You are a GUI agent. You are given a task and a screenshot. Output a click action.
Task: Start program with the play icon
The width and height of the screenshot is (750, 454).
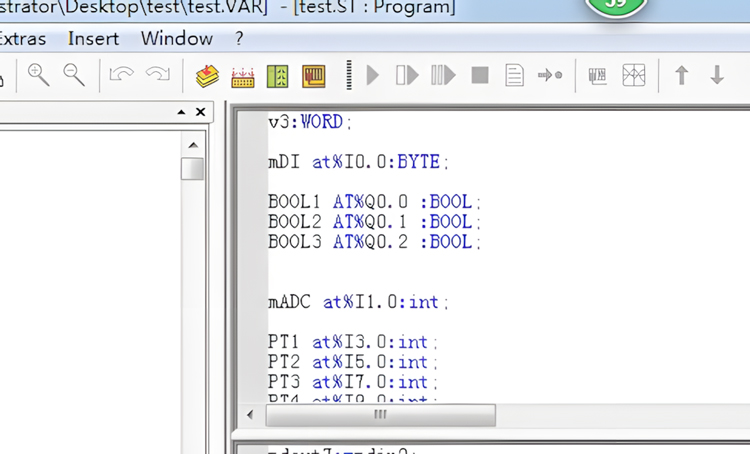pos(373,75)
